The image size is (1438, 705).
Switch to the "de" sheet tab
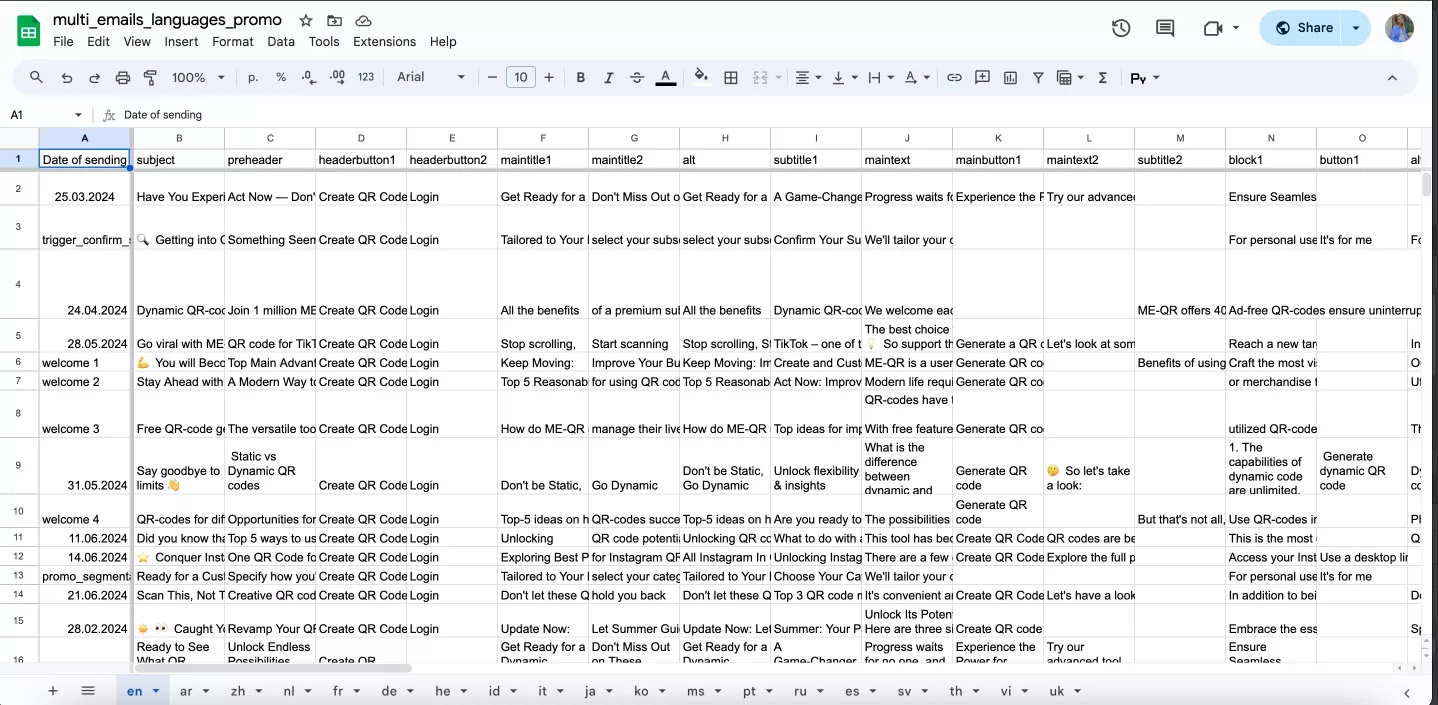(x=395, y=691)
